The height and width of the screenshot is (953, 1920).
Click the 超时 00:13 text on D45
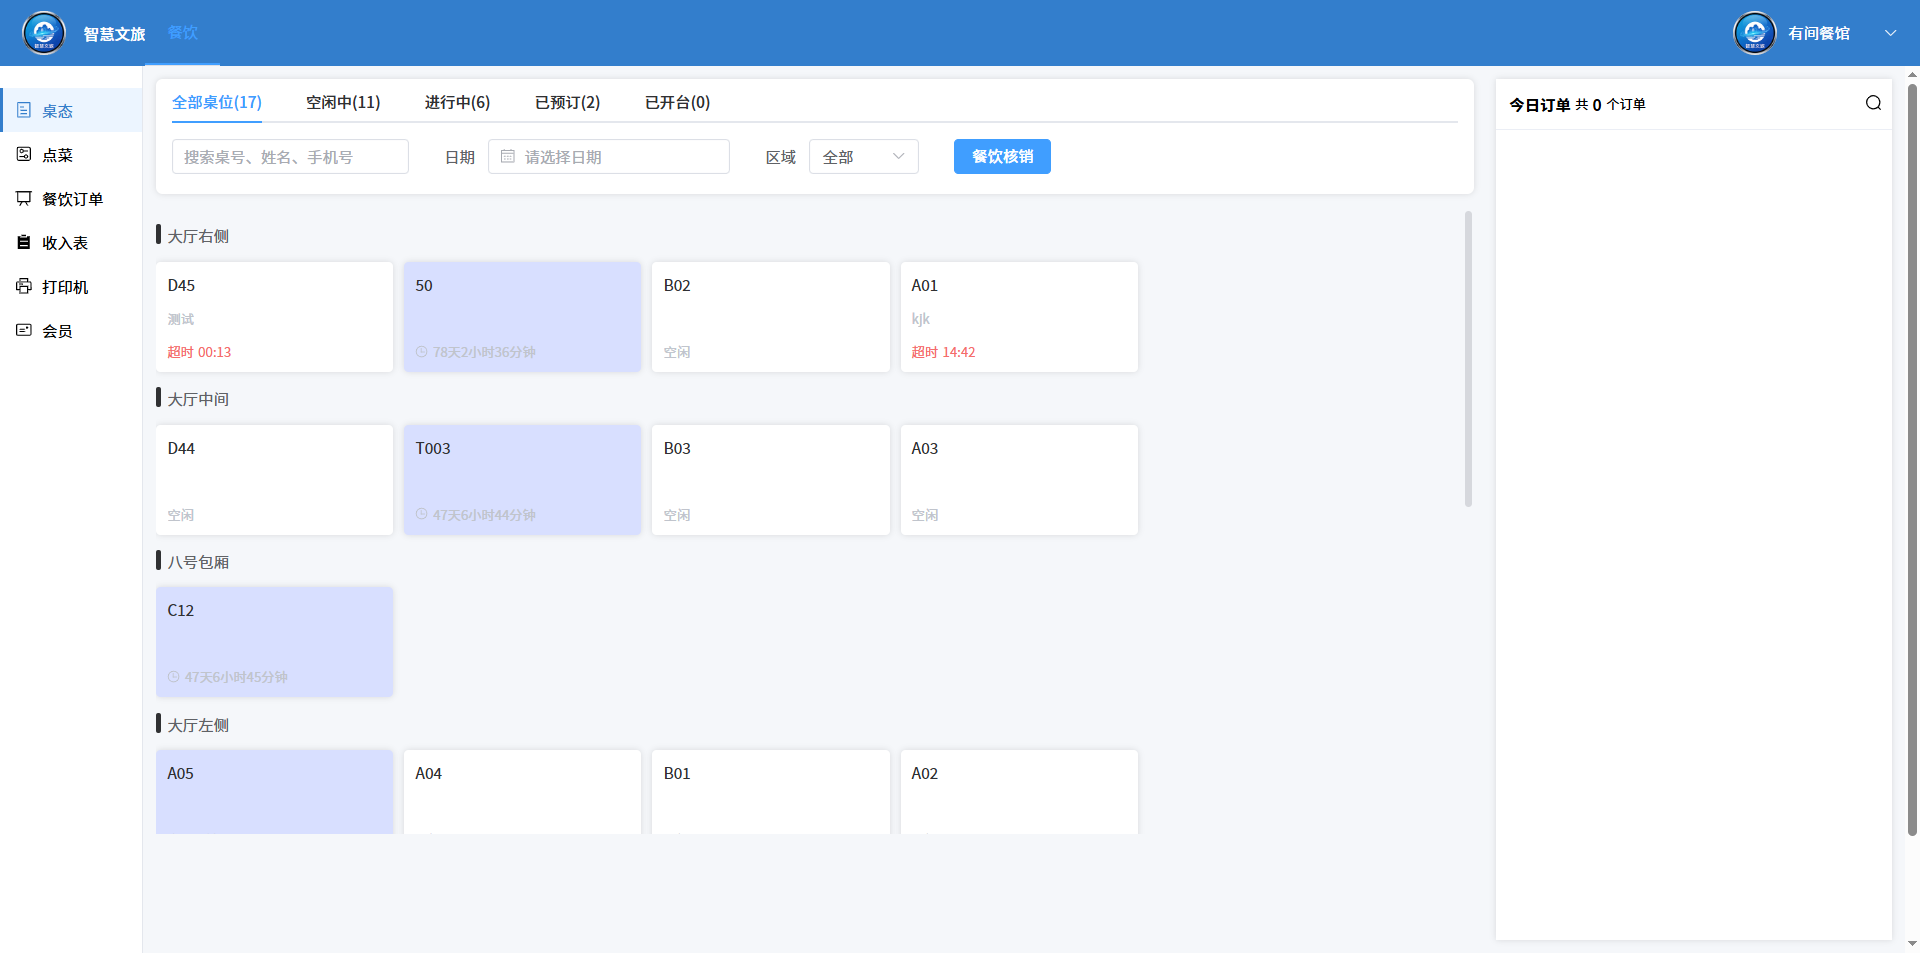199,352
